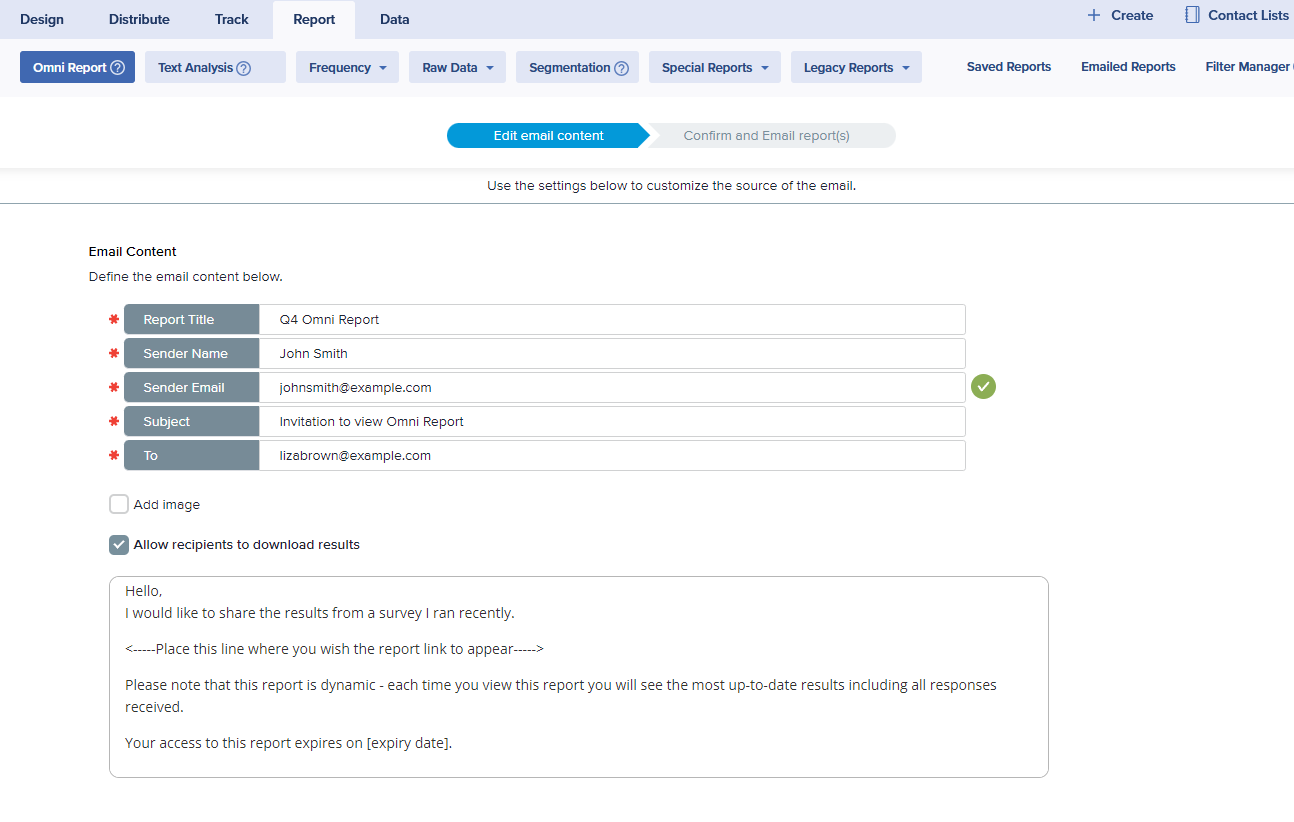
Task: Go to the Distribute tab
Action: tap(139, 19)
